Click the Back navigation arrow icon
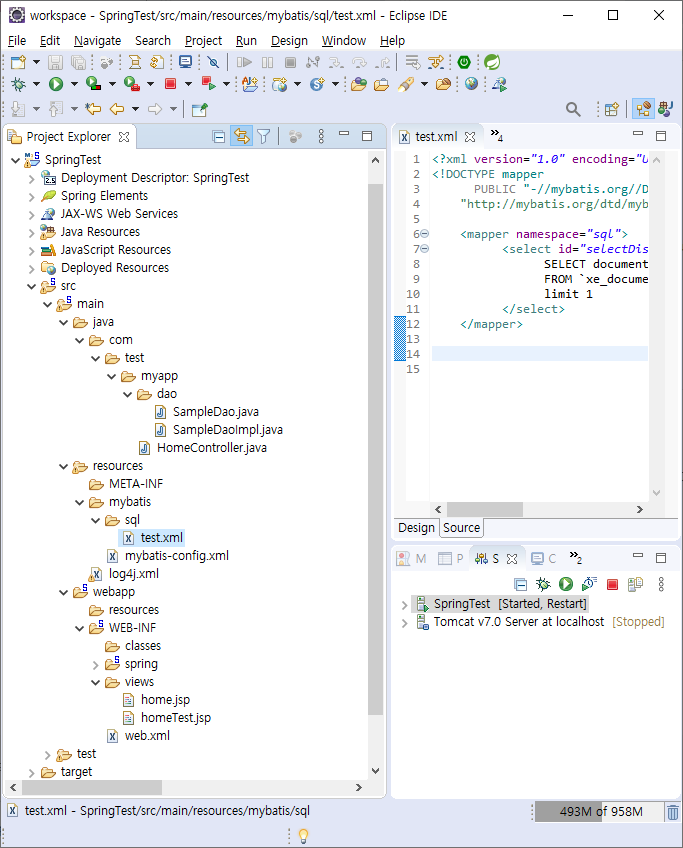The height and width of the screenshot is (848, 683). 117,109
